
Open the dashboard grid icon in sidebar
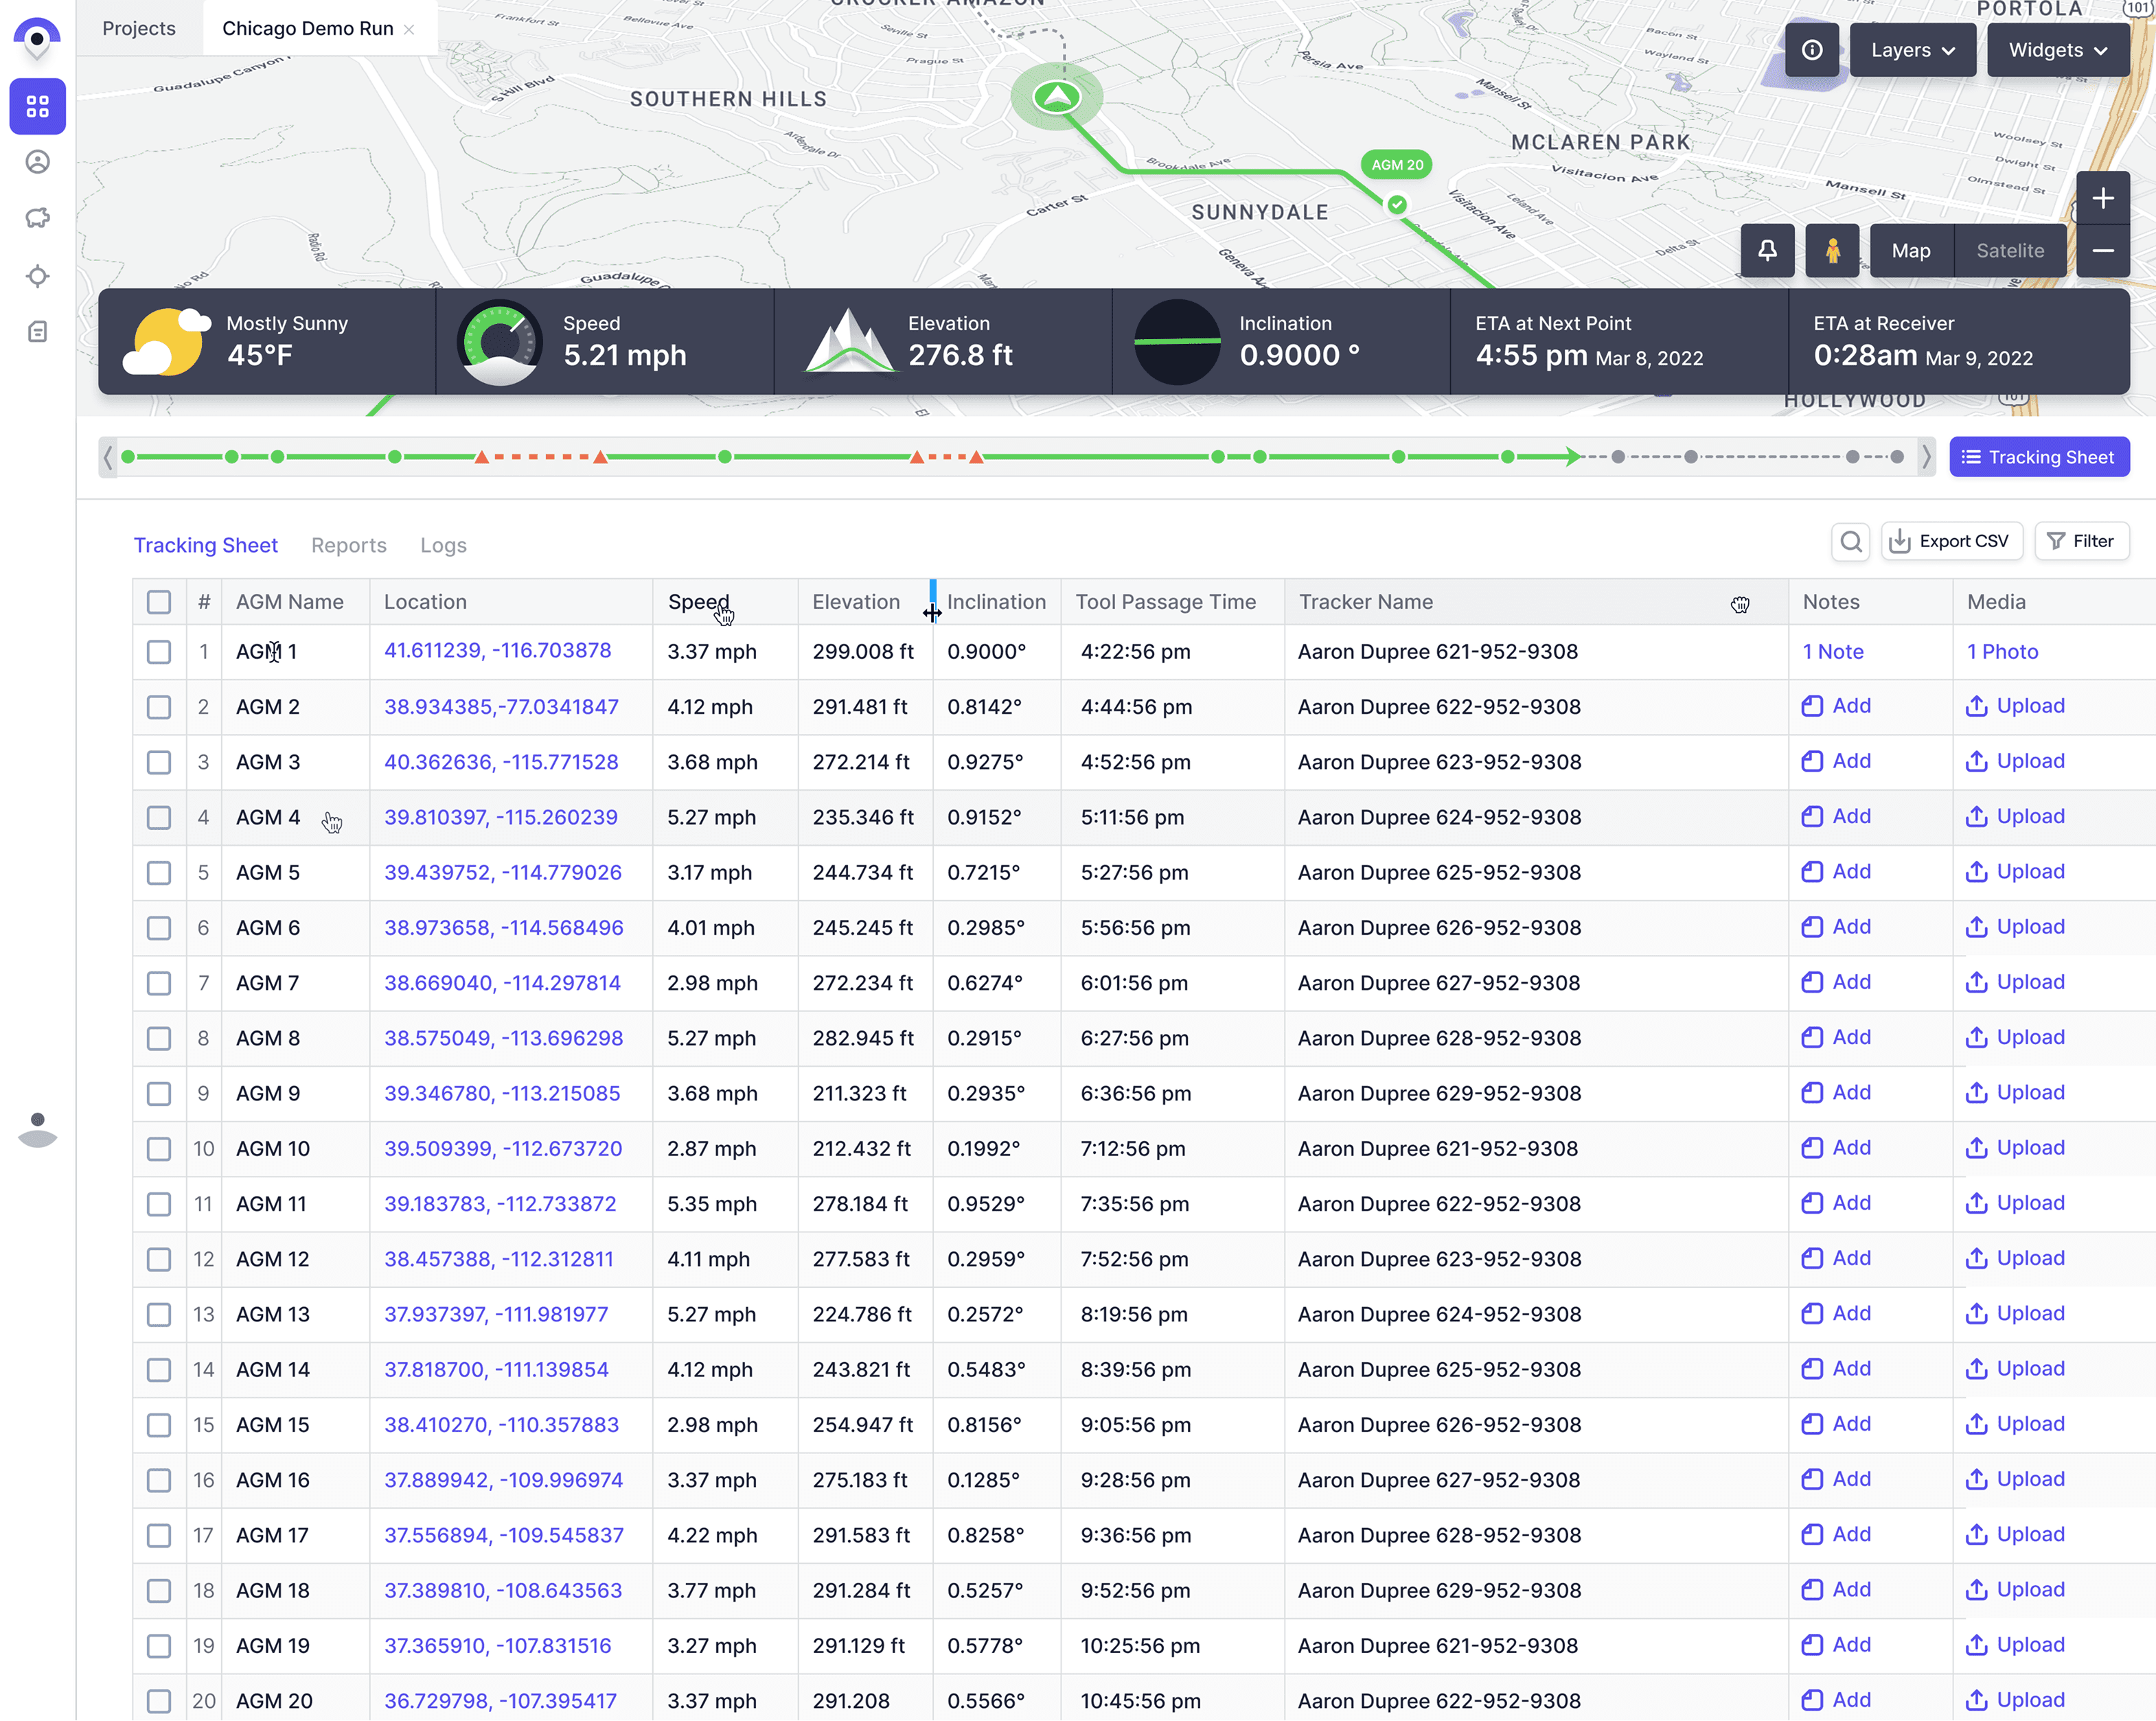pyautogui.click(x=37, y=106)
